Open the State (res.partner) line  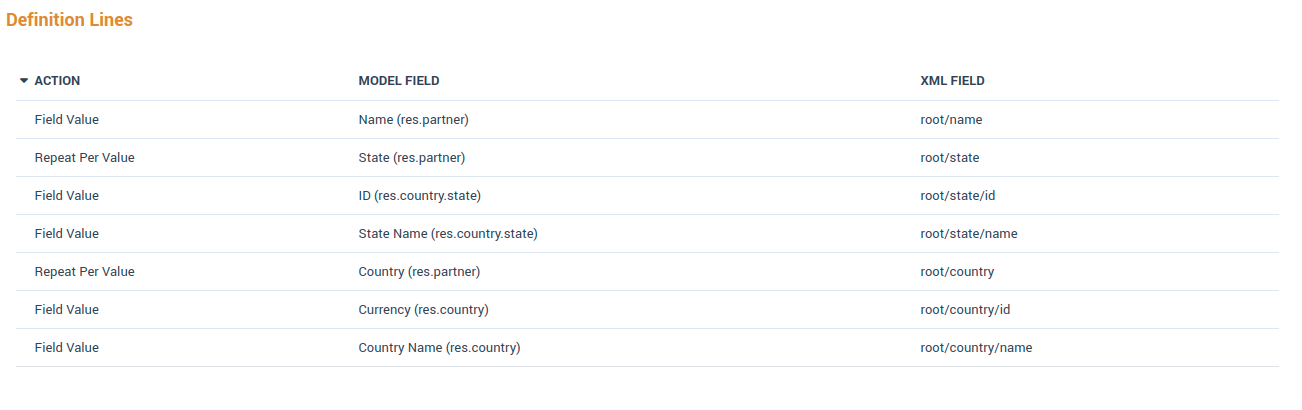411,158
